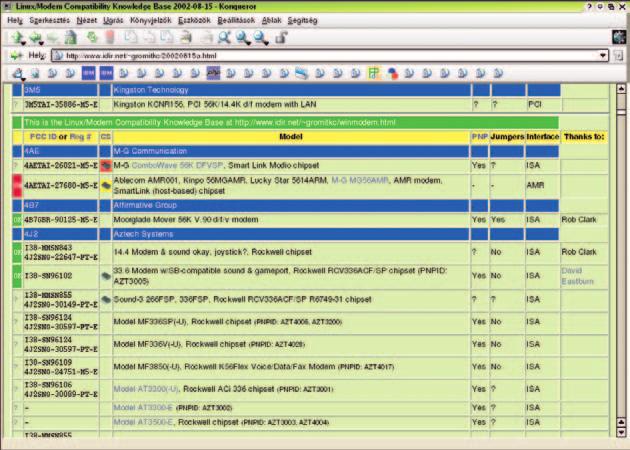
Task: Click the Up navigation arrow icon
Action: tap(17, 37)
